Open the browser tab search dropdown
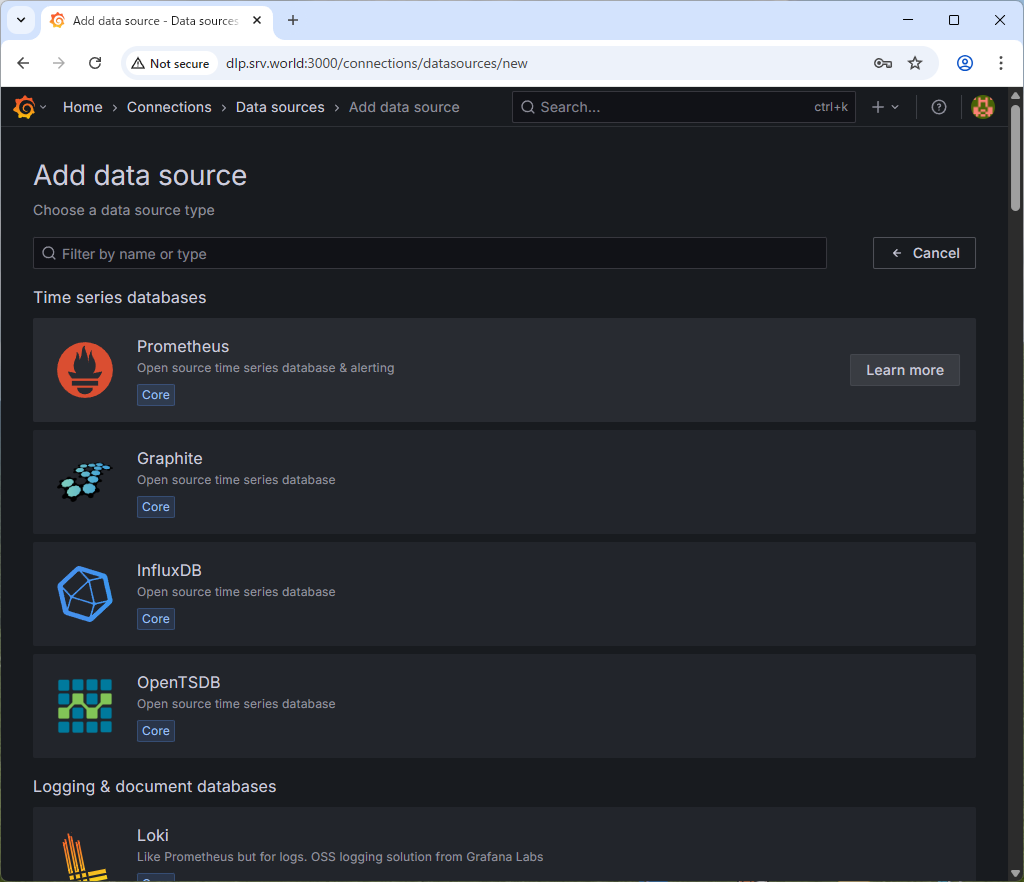The width and height of the screenshot is (1024, 882). point(20,20)
